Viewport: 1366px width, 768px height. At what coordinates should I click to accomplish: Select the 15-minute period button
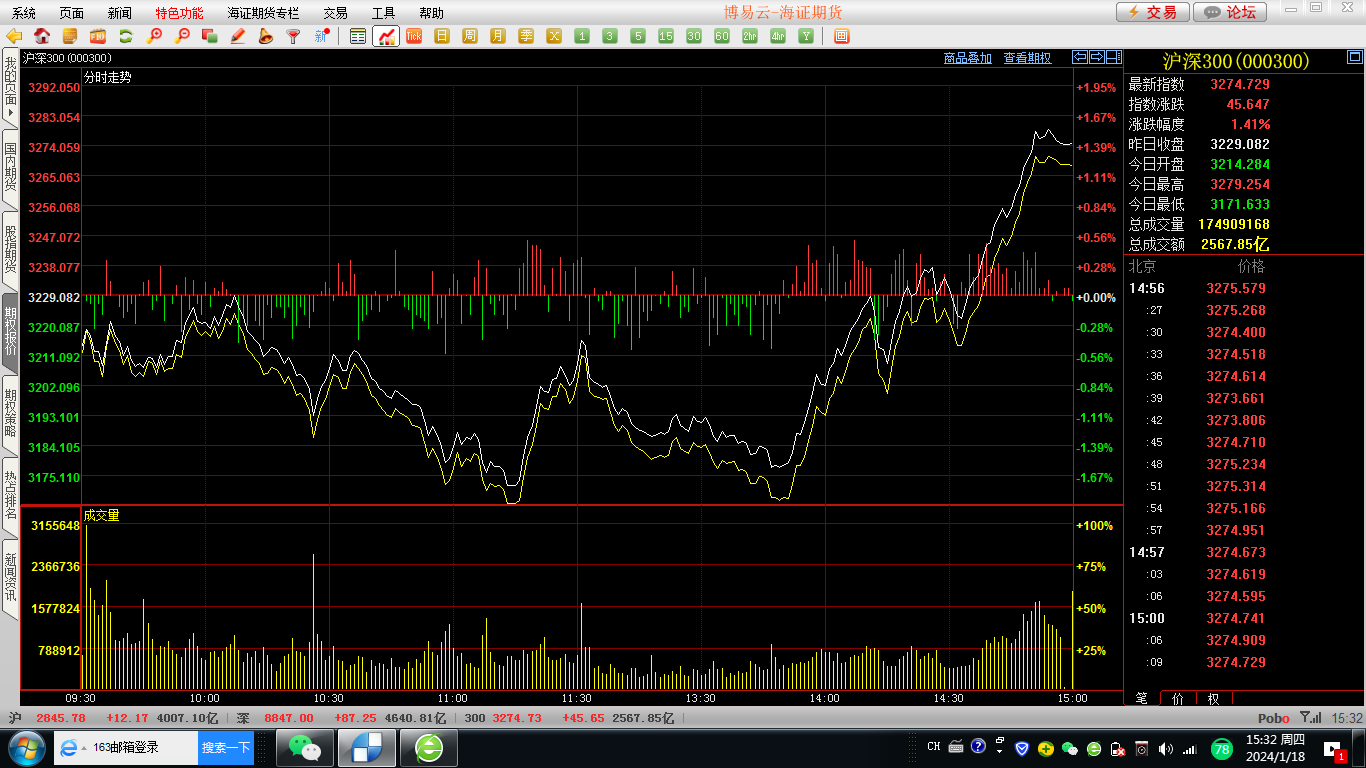(x=666, y=36)
